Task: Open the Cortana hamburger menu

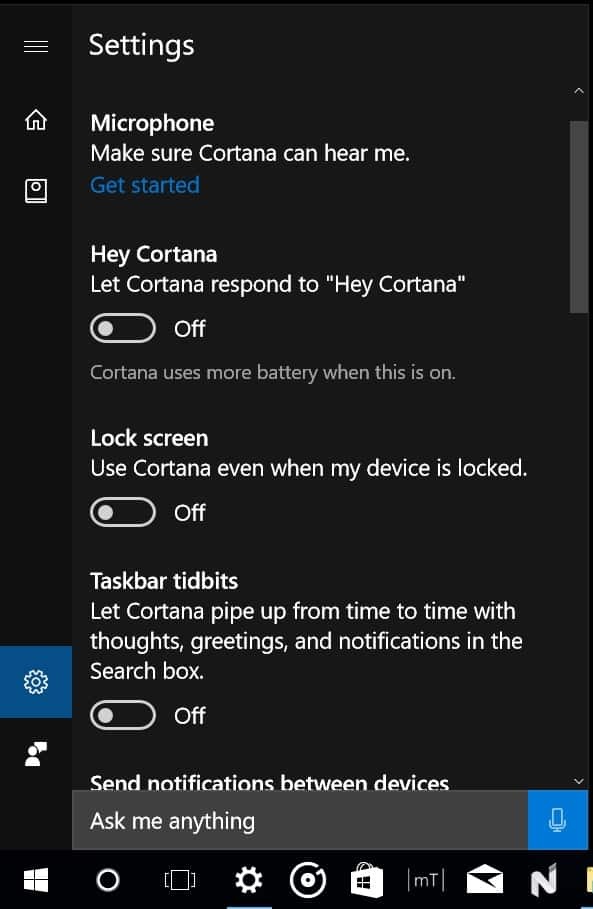Action: pyautogui.click(x=36, y=46)
